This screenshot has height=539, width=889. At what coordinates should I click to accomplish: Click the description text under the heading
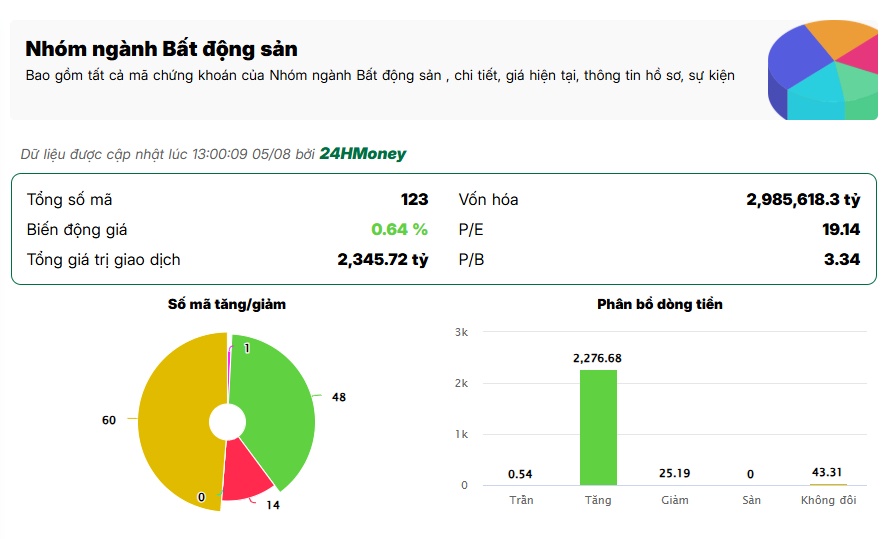(x=380, y=75)
